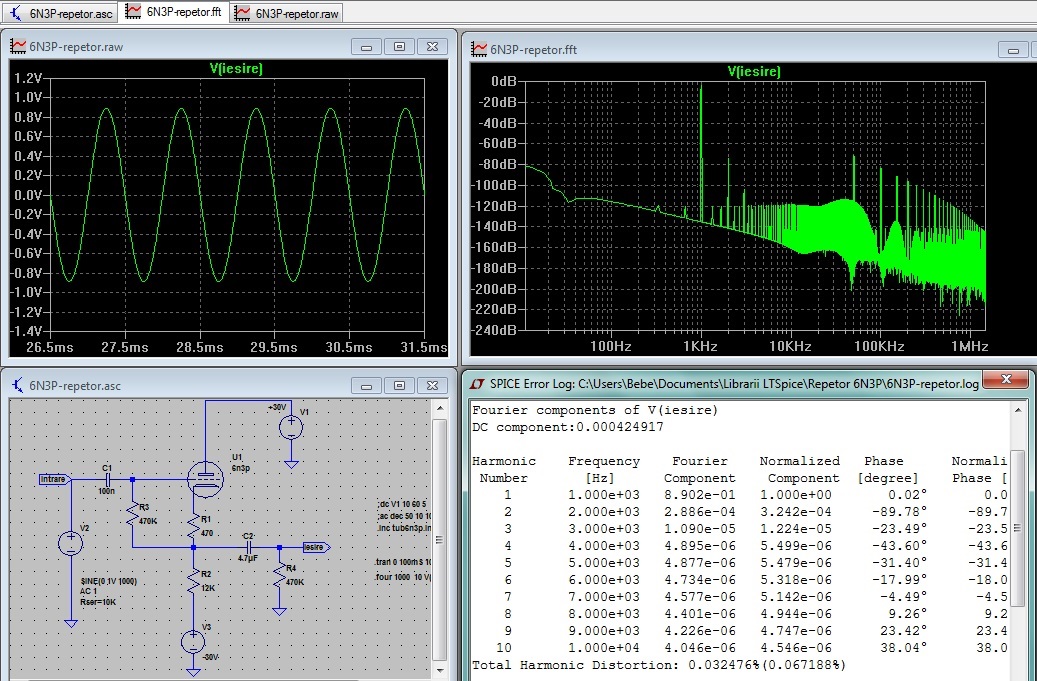Click Fourier components of V(iesire) heading
The image size is (1037, 681).
click(595, 410)
